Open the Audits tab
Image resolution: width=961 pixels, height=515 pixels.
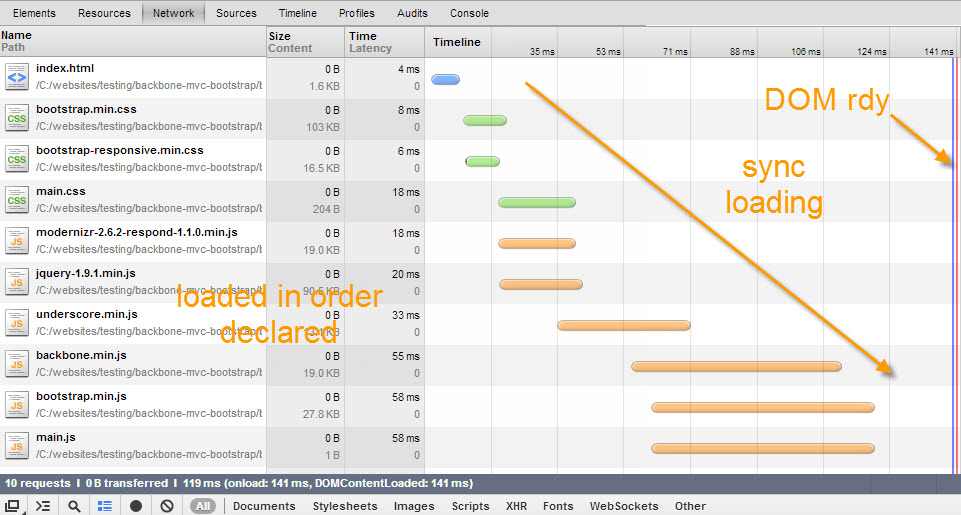point(412,13)
